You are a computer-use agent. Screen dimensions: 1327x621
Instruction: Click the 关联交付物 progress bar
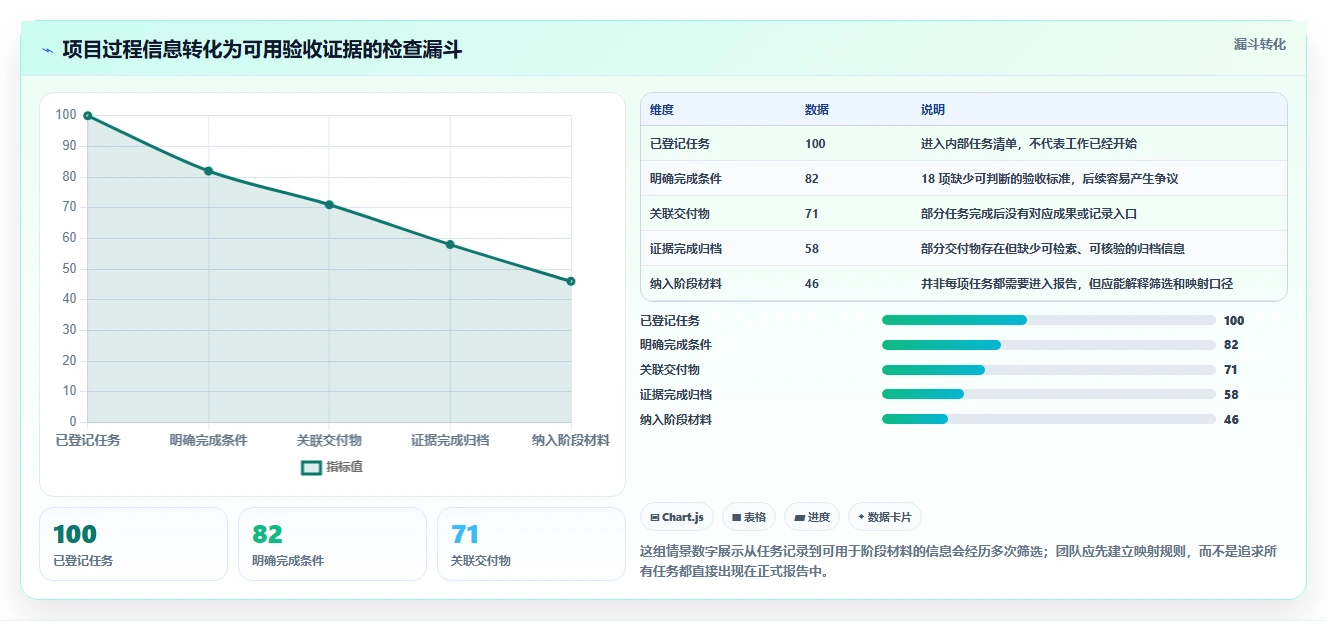1049,370
